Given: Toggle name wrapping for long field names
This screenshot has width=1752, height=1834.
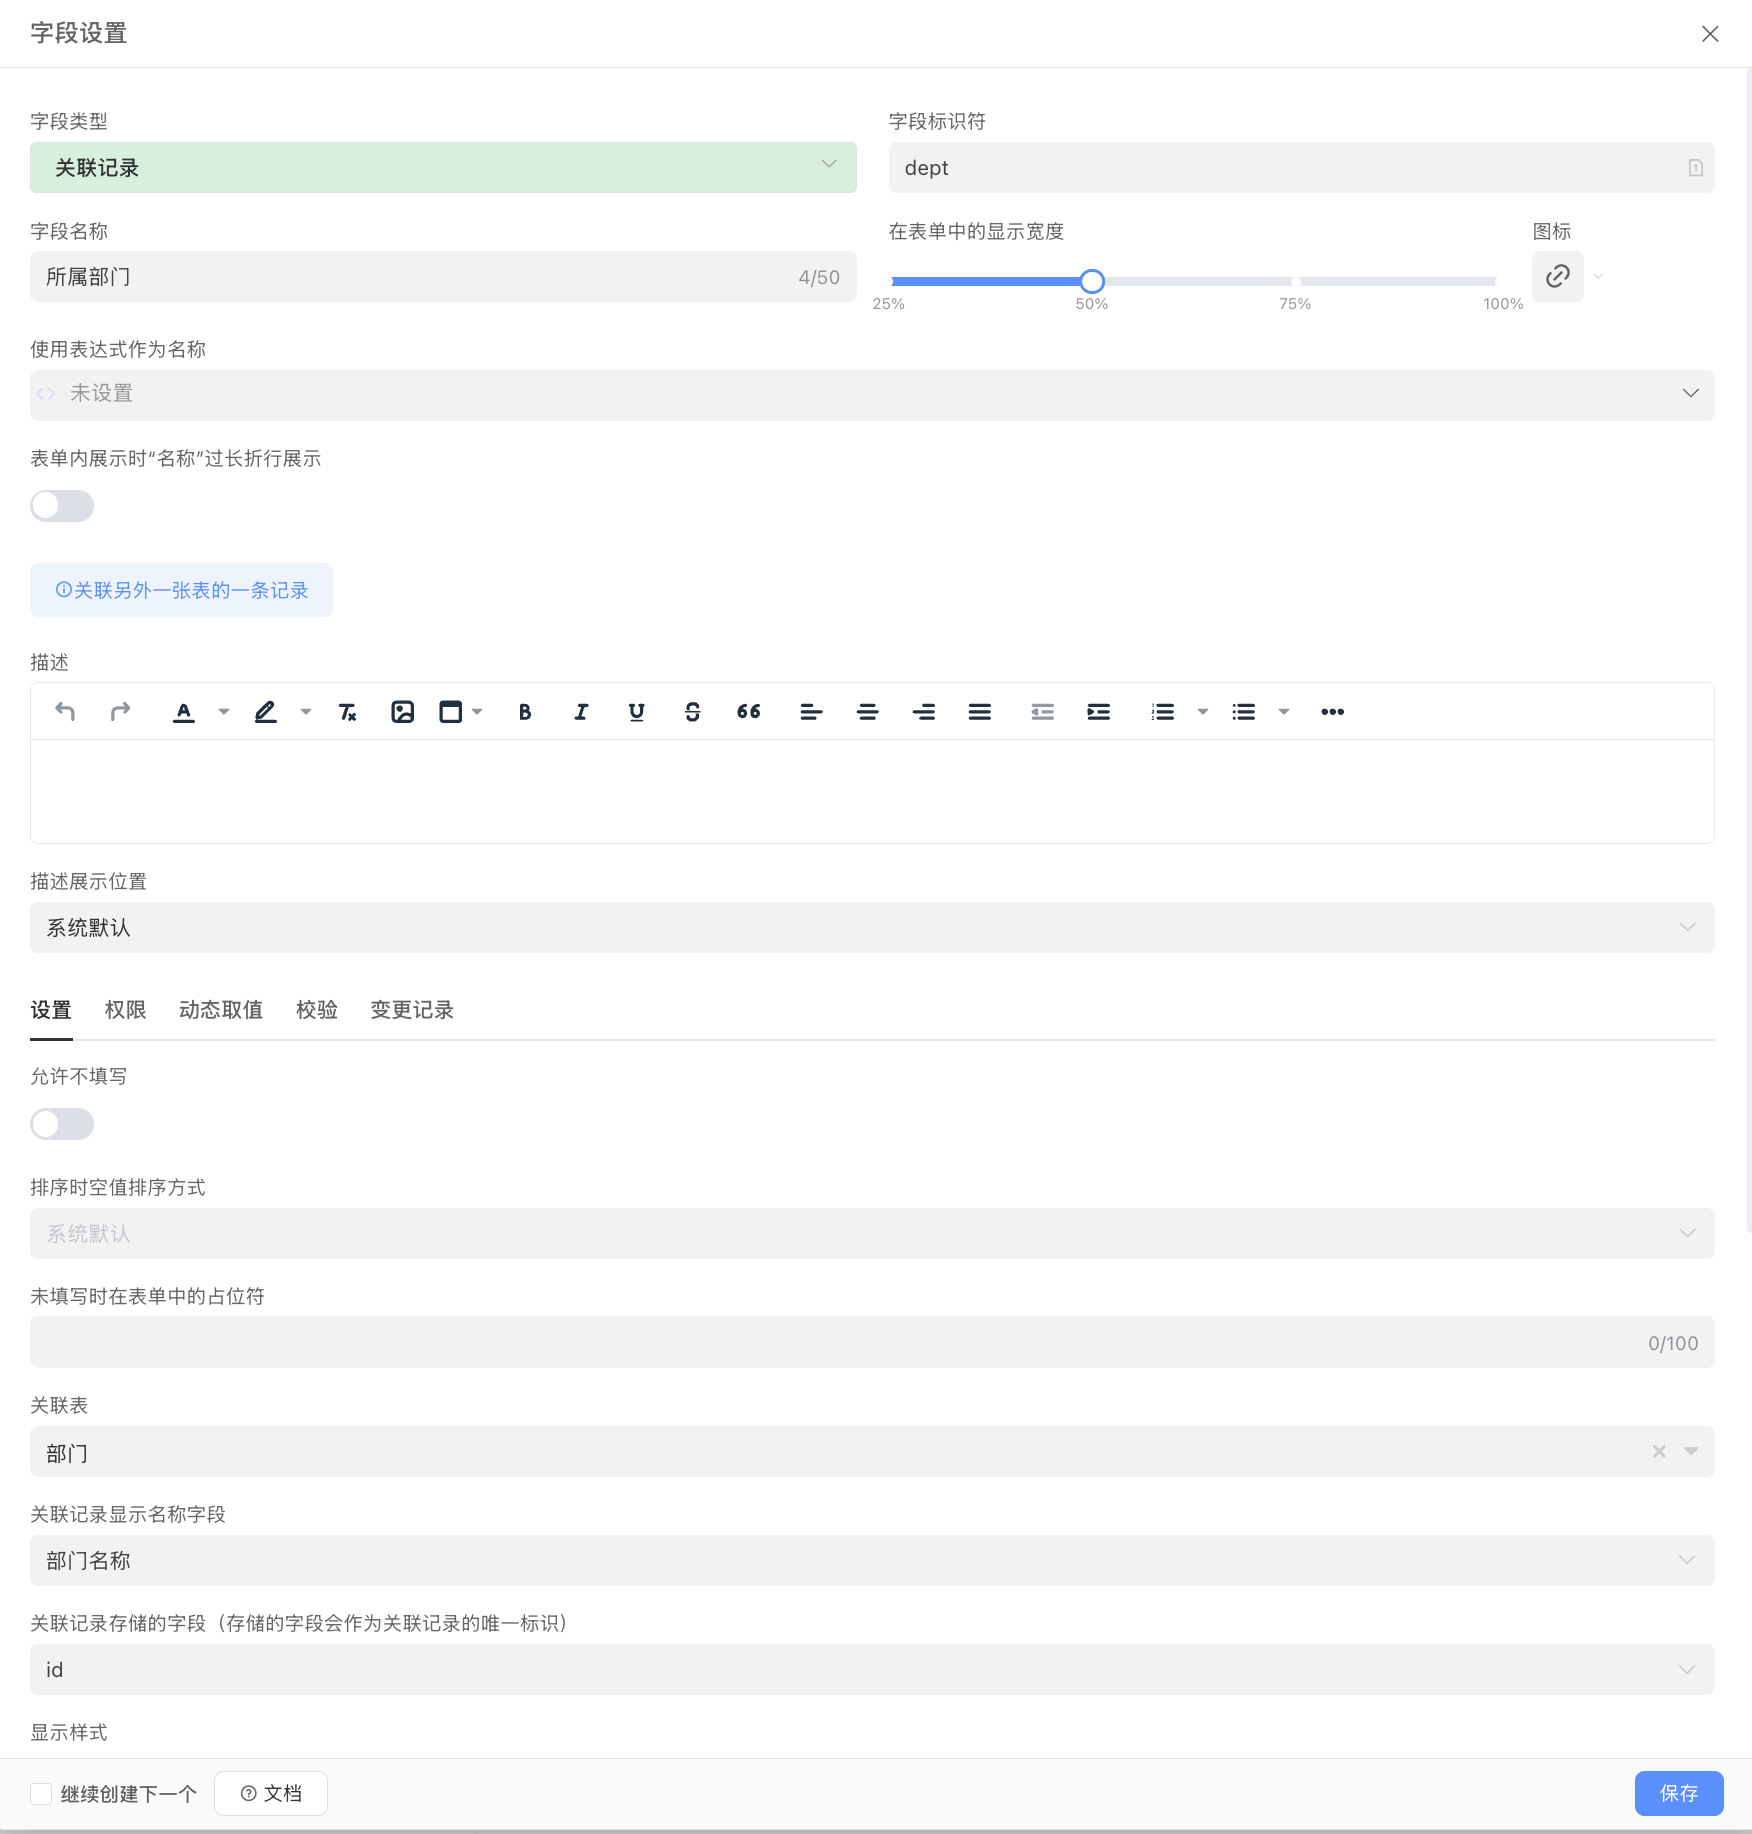Looking at the screenshot, I should [x=61, y=506].
